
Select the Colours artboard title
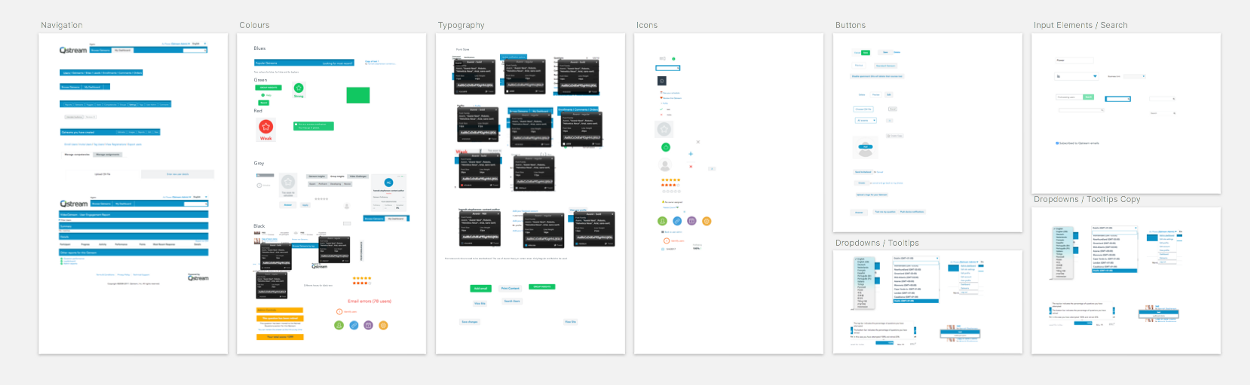[254, 24]
